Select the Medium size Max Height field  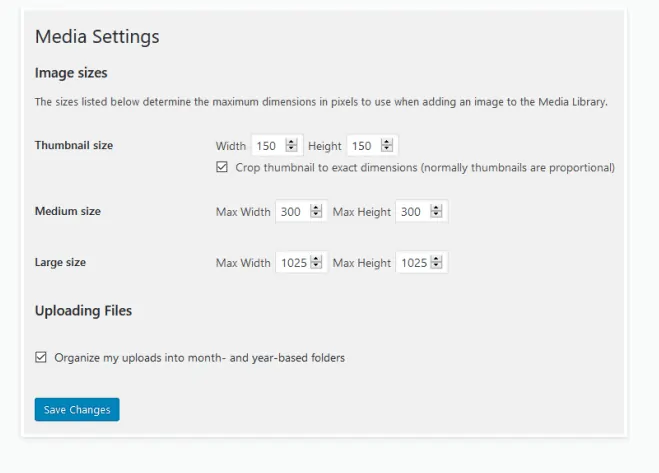point(413,212)
